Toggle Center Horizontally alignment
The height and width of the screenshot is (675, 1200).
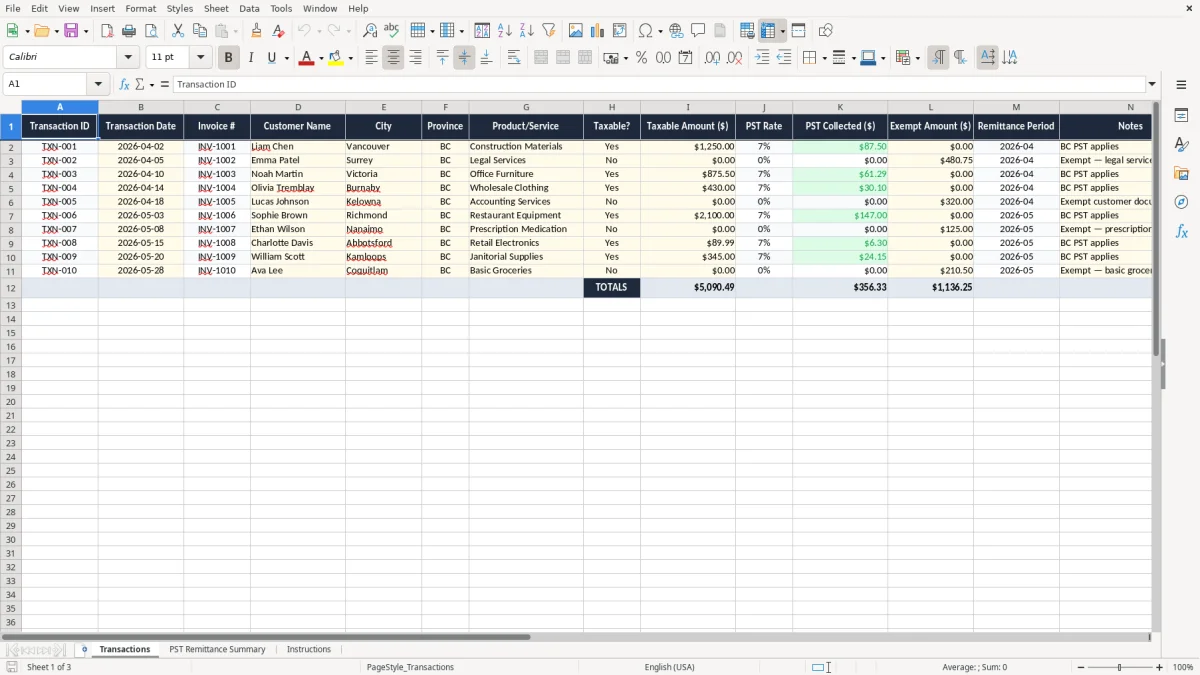click(x=393, y=58)
